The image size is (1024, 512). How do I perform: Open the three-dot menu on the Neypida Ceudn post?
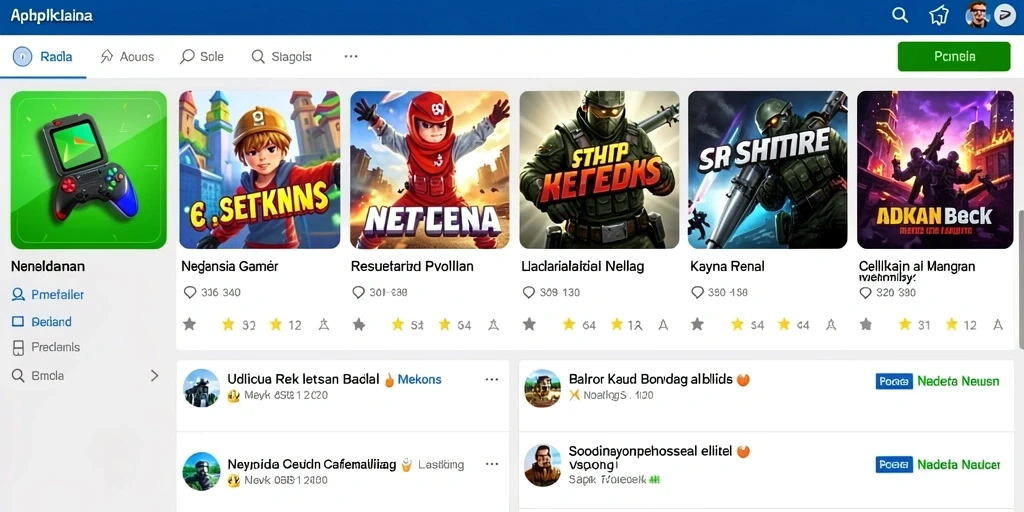pyautogui.click(x=492, y=464)
